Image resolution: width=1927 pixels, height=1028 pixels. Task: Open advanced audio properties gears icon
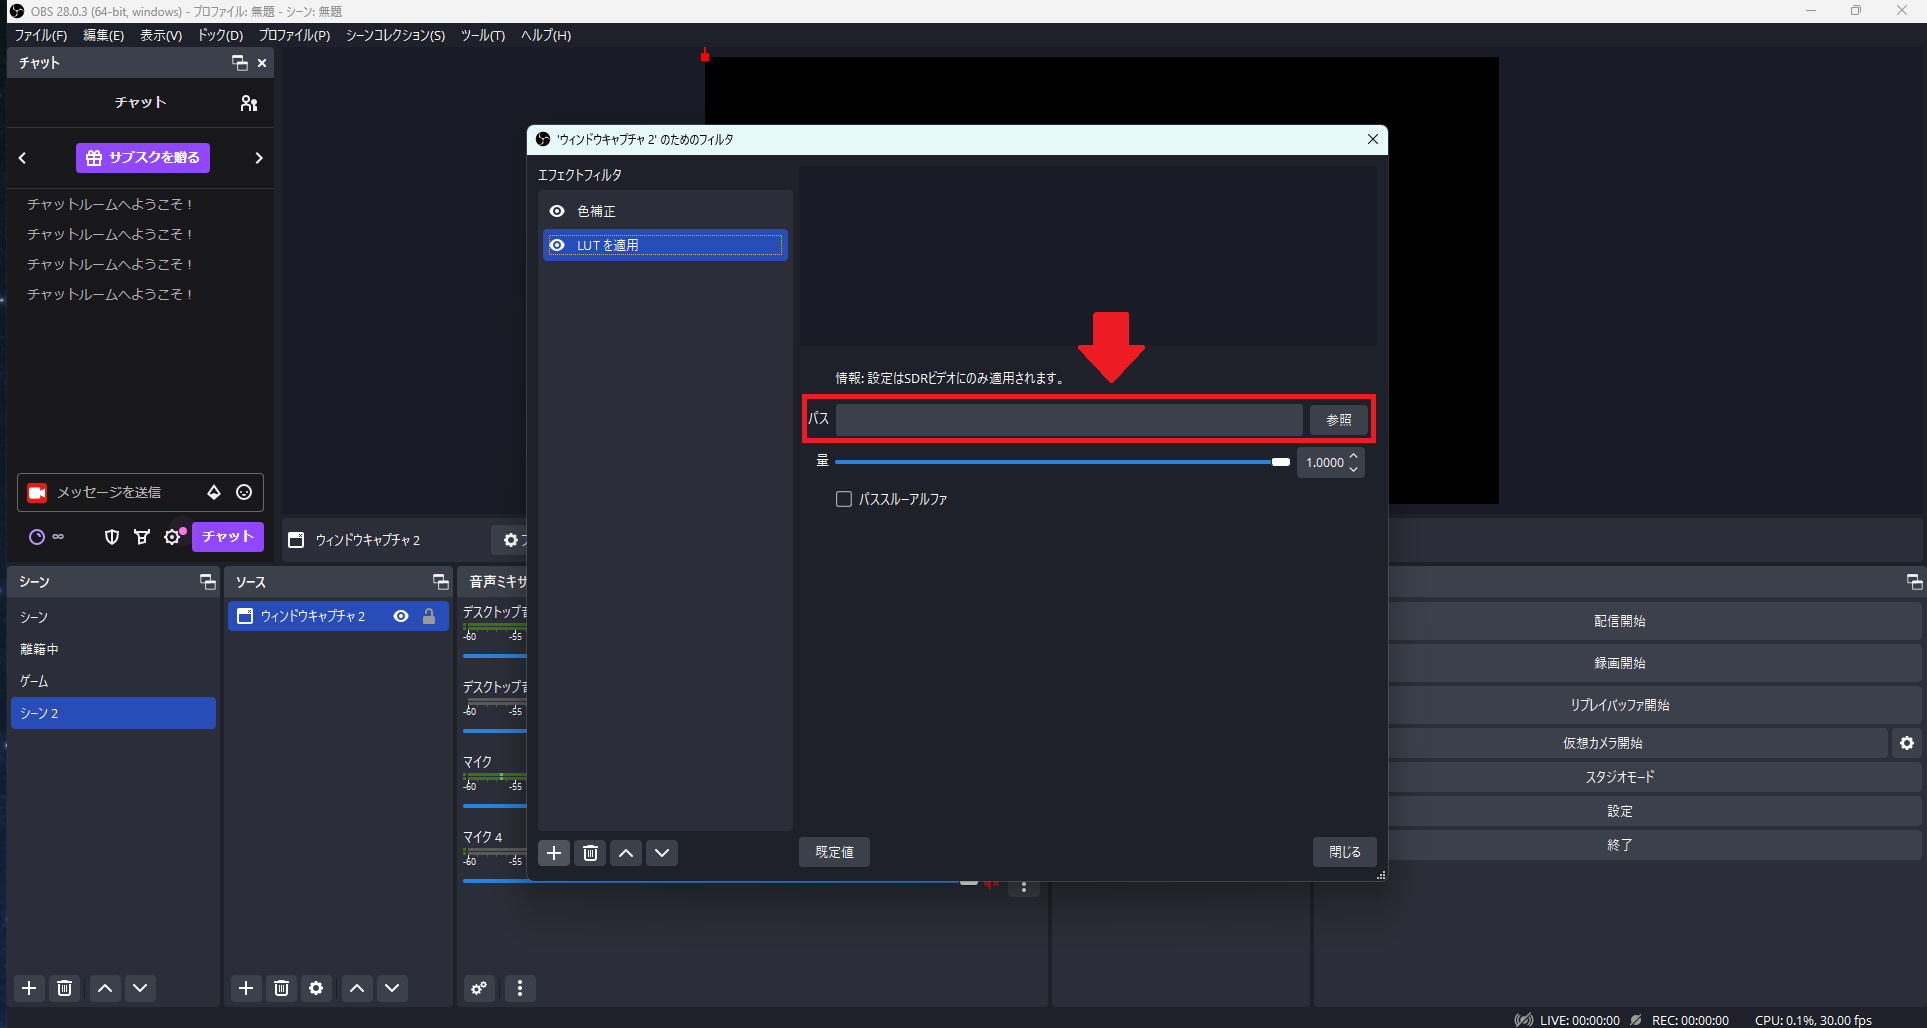[x=480, y=988]
